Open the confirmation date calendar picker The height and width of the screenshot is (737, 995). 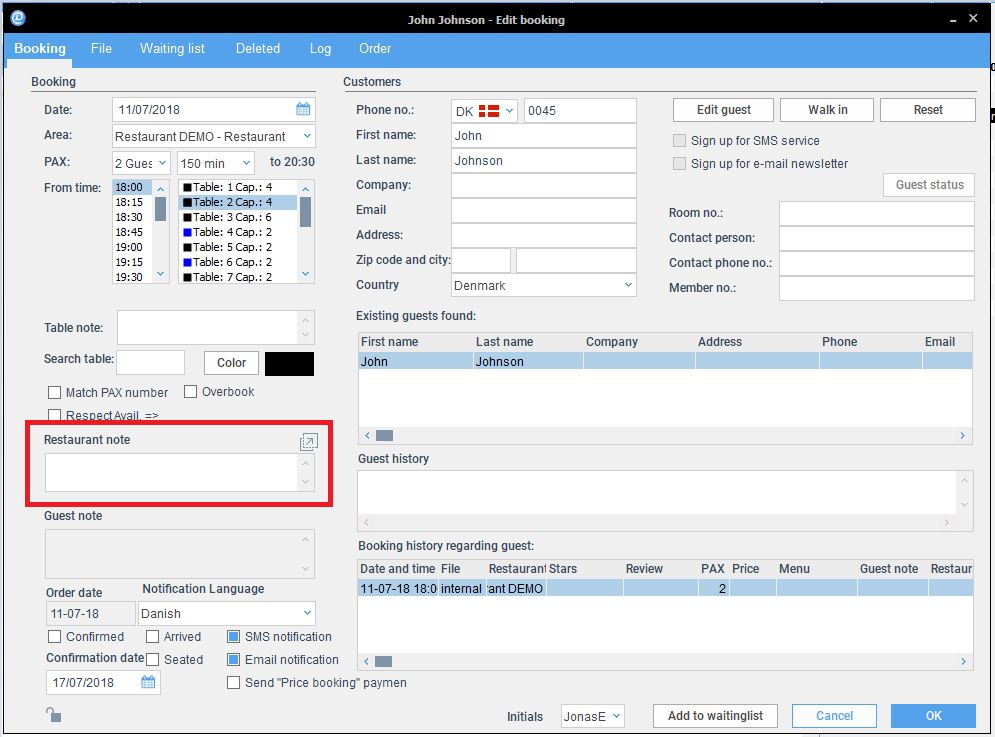point(148,682)
